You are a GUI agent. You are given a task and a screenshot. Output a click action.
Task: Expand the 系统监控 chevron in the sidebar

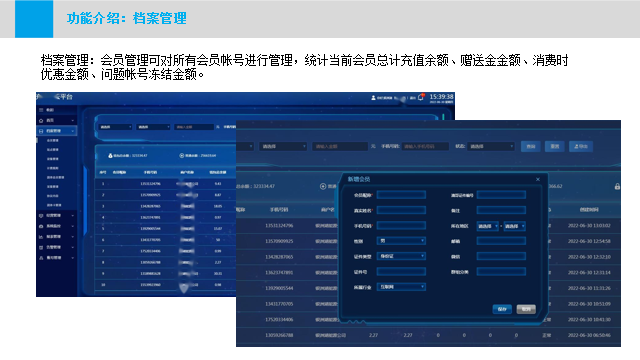(73, 226)
